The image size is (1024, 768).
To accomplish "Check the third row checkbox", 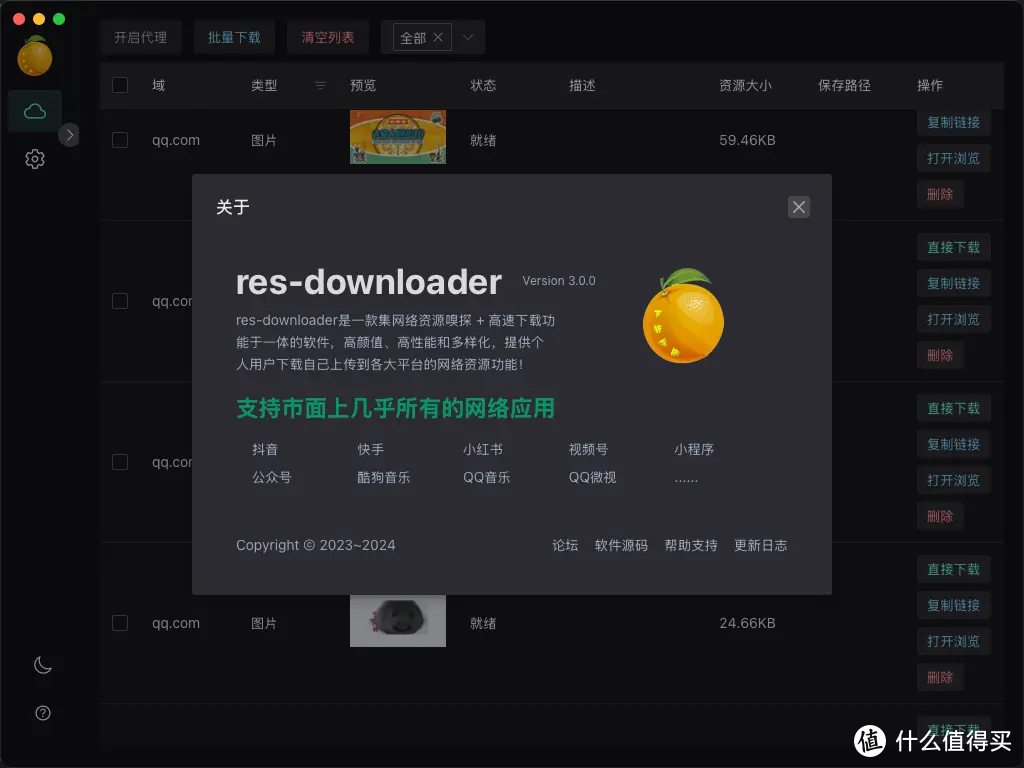I will coord(120,462).
